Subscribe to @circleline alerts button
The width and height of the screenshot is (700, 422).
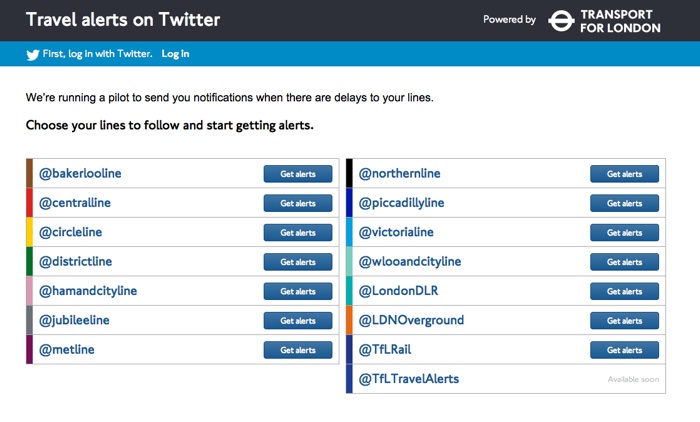tap(297, 233)
